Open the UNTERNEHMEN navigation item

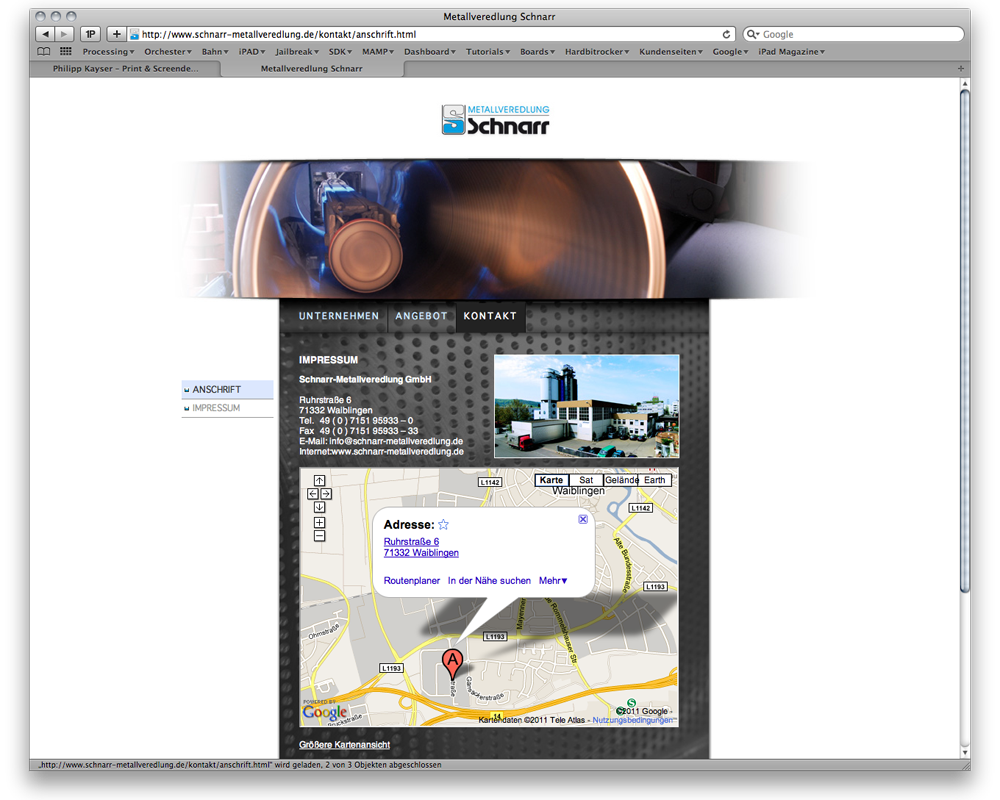[x=339, y=316]
